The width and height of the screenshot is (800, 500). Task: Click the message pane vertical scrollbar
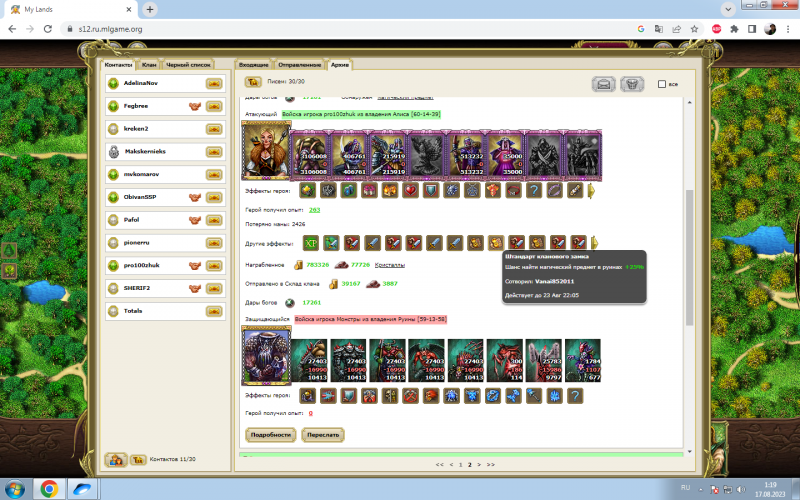click(689, 258)
